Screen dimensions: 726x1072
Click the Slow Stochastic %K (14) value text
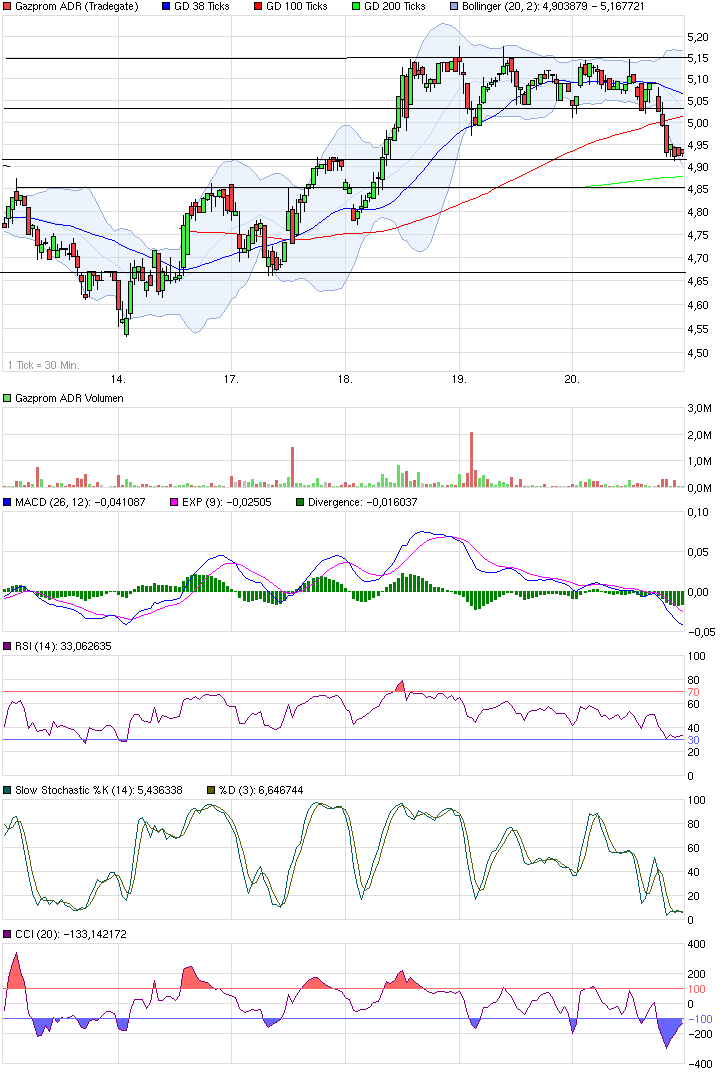[98, 790]
